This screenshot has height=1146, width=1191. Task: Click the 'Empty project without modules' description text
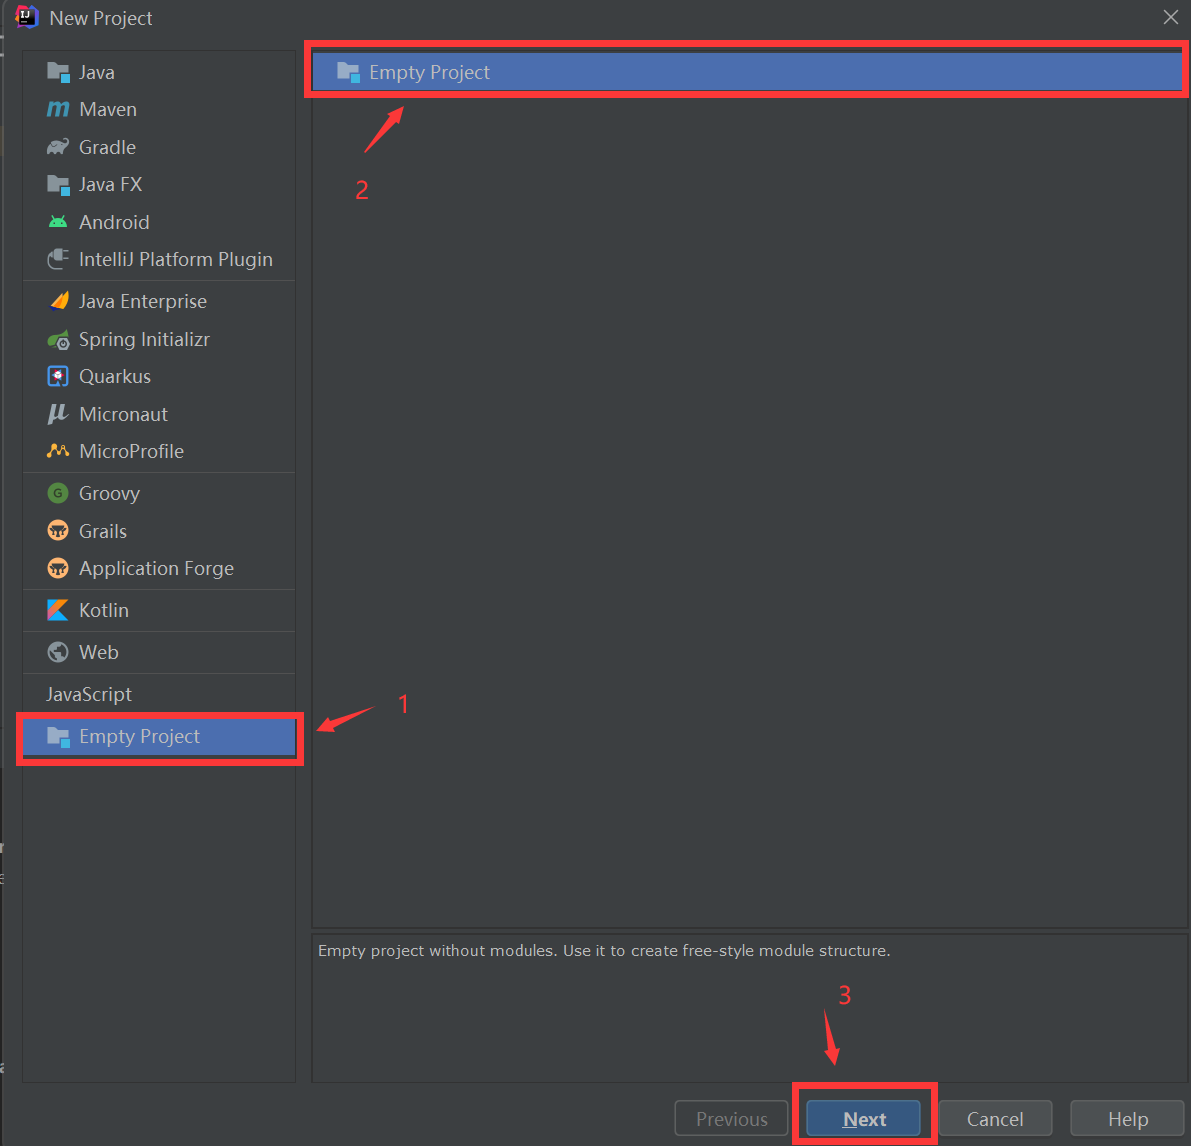pyautogui.click(x=604, y=951)
